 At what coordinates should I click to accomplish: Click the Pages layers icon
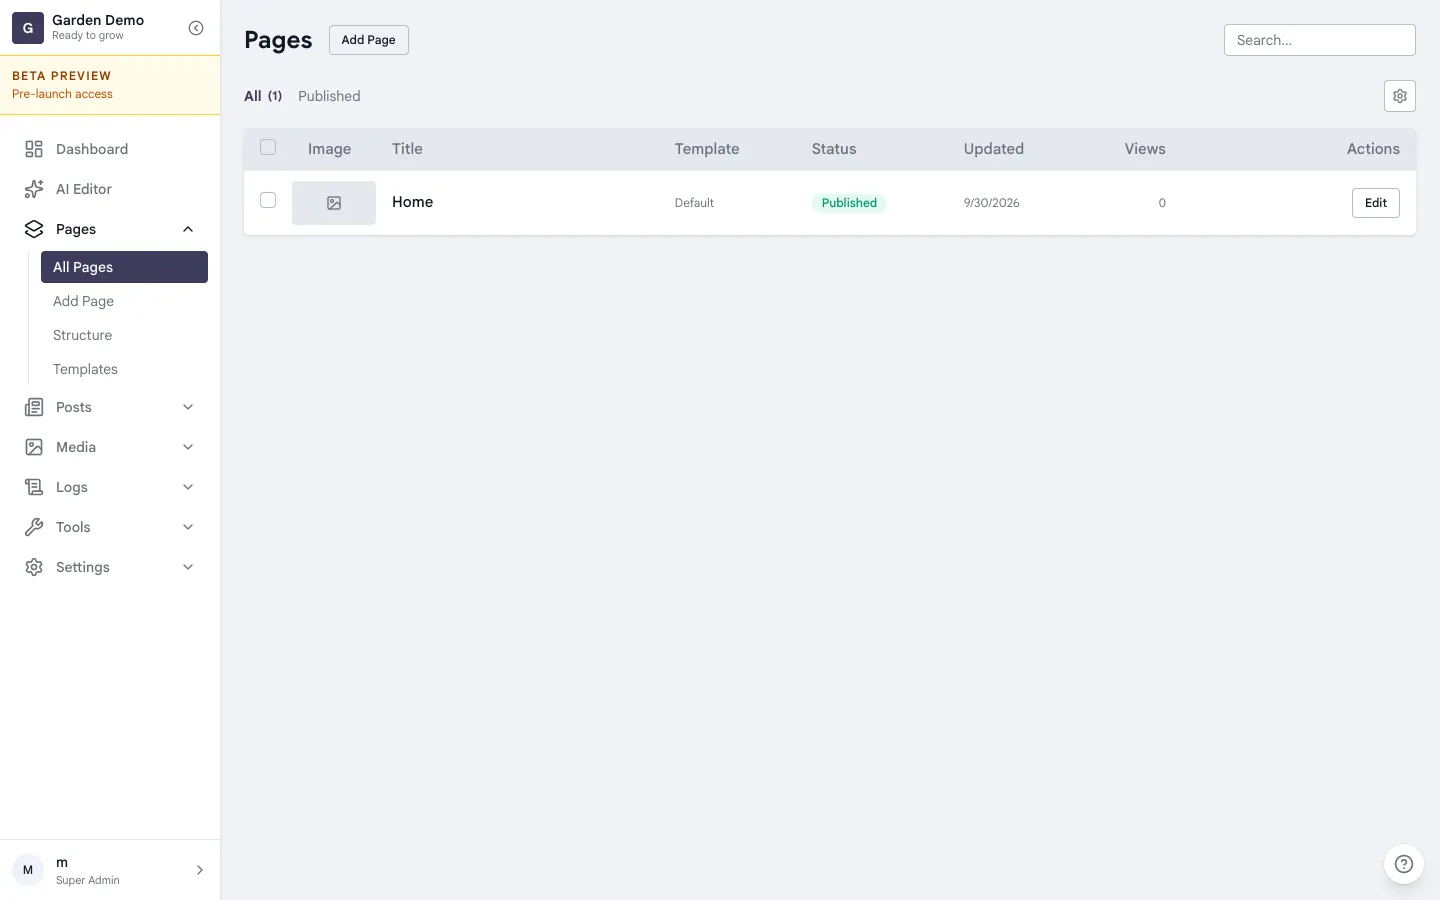tap(34, 229)
